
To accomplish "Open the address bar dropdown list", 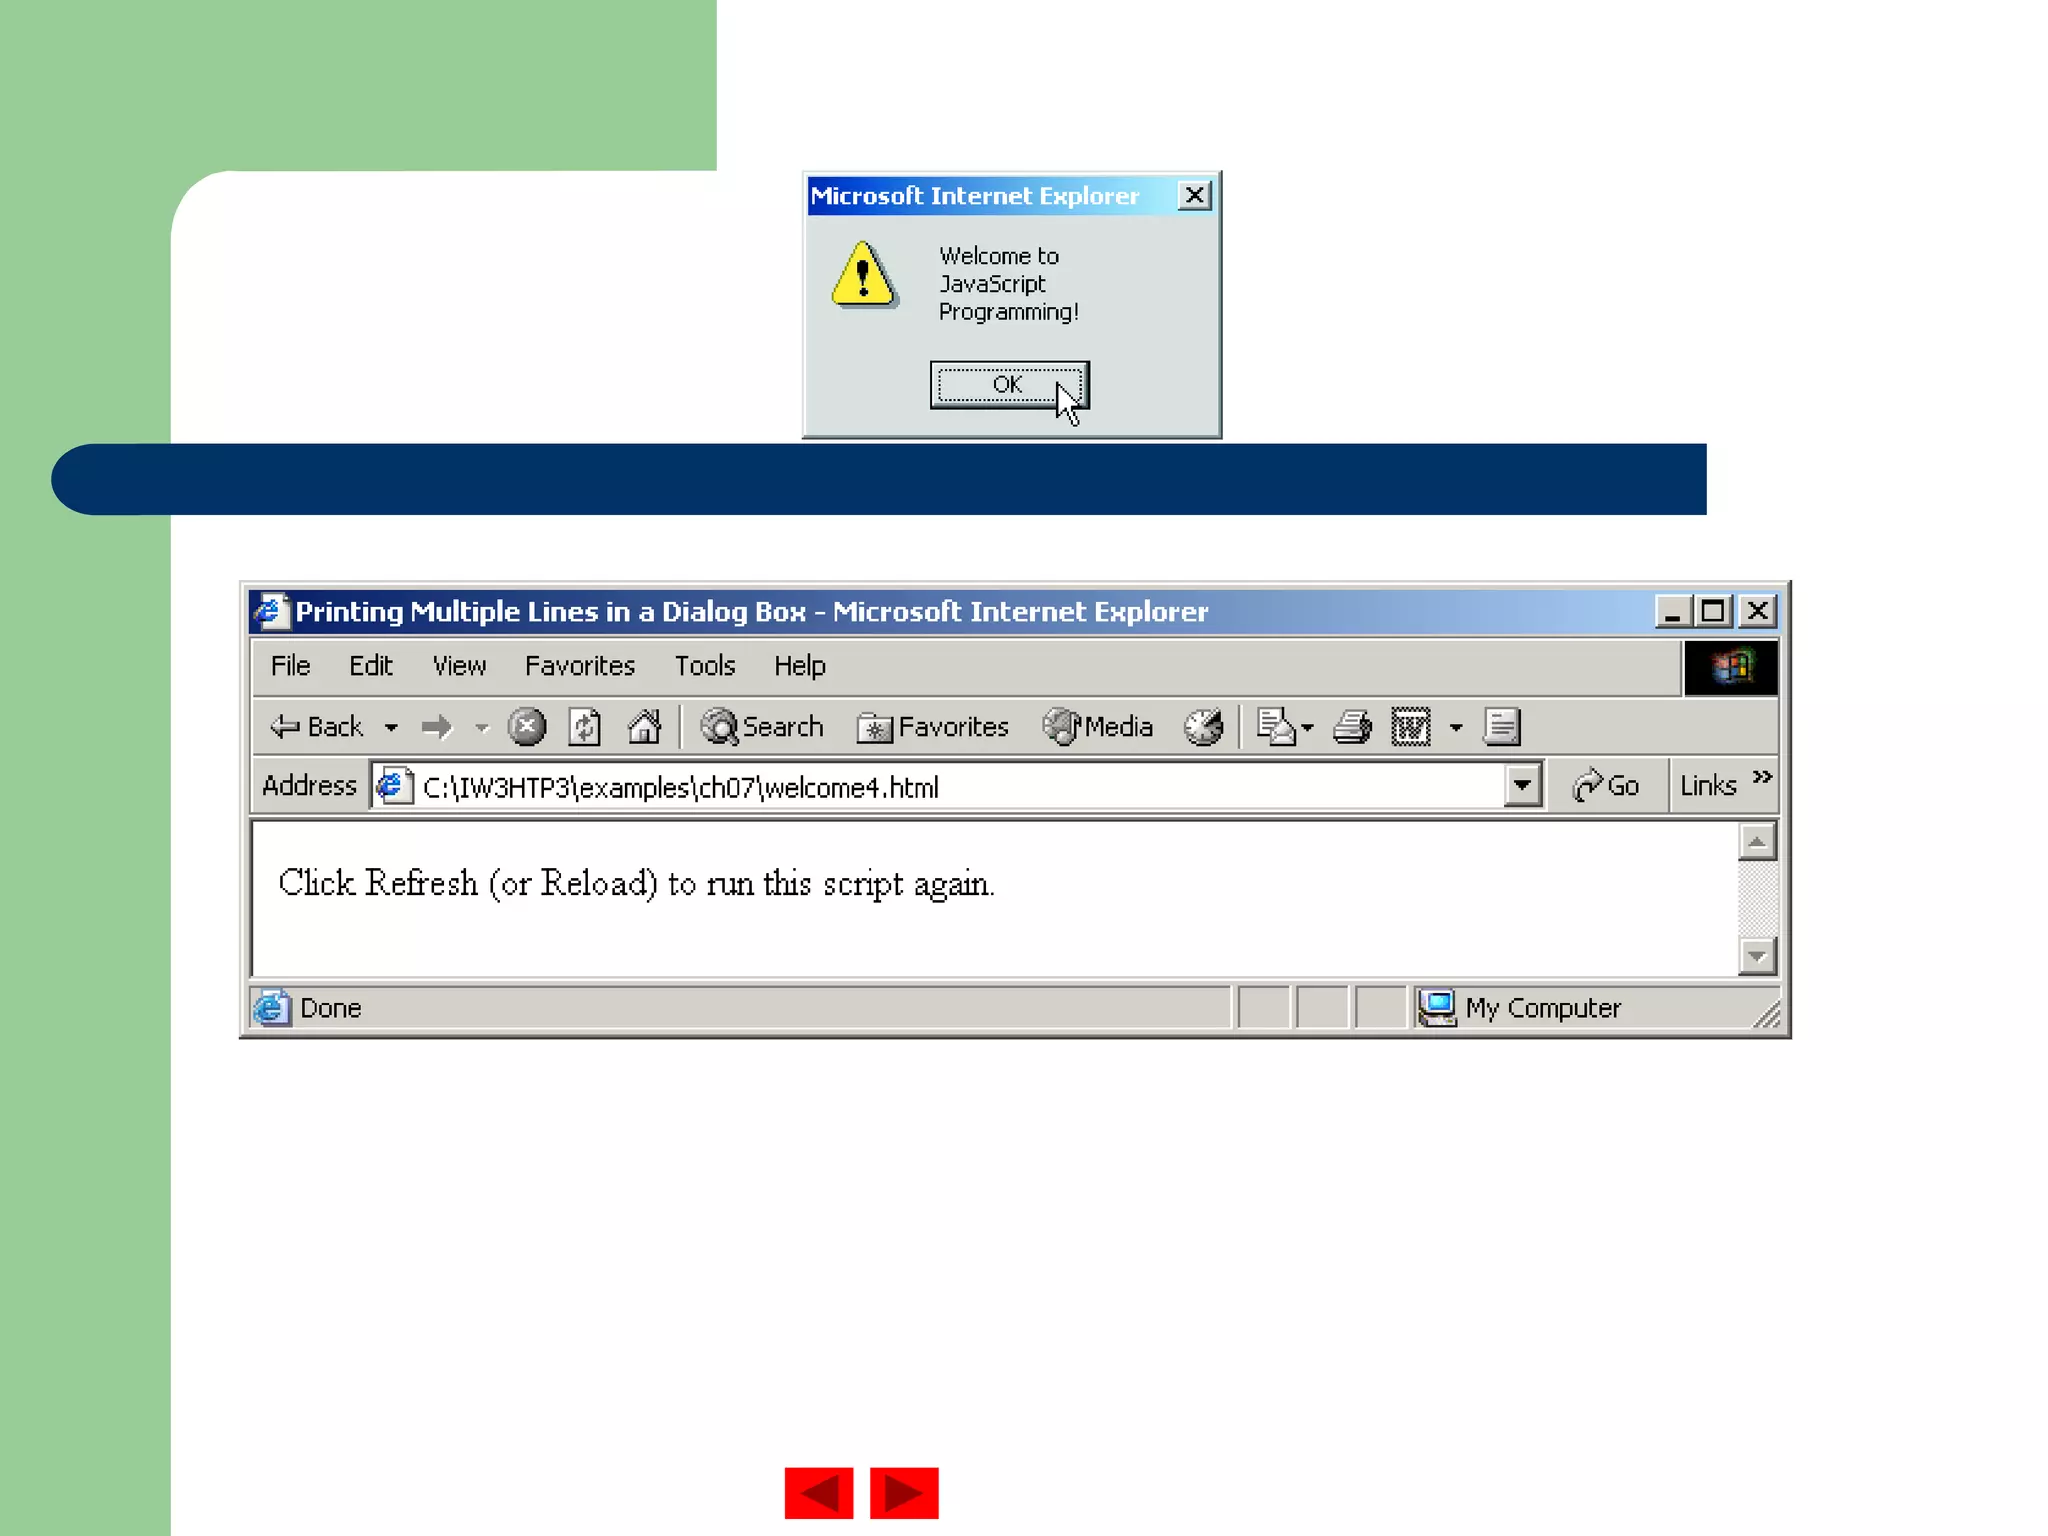I will tap(1521, 786).
